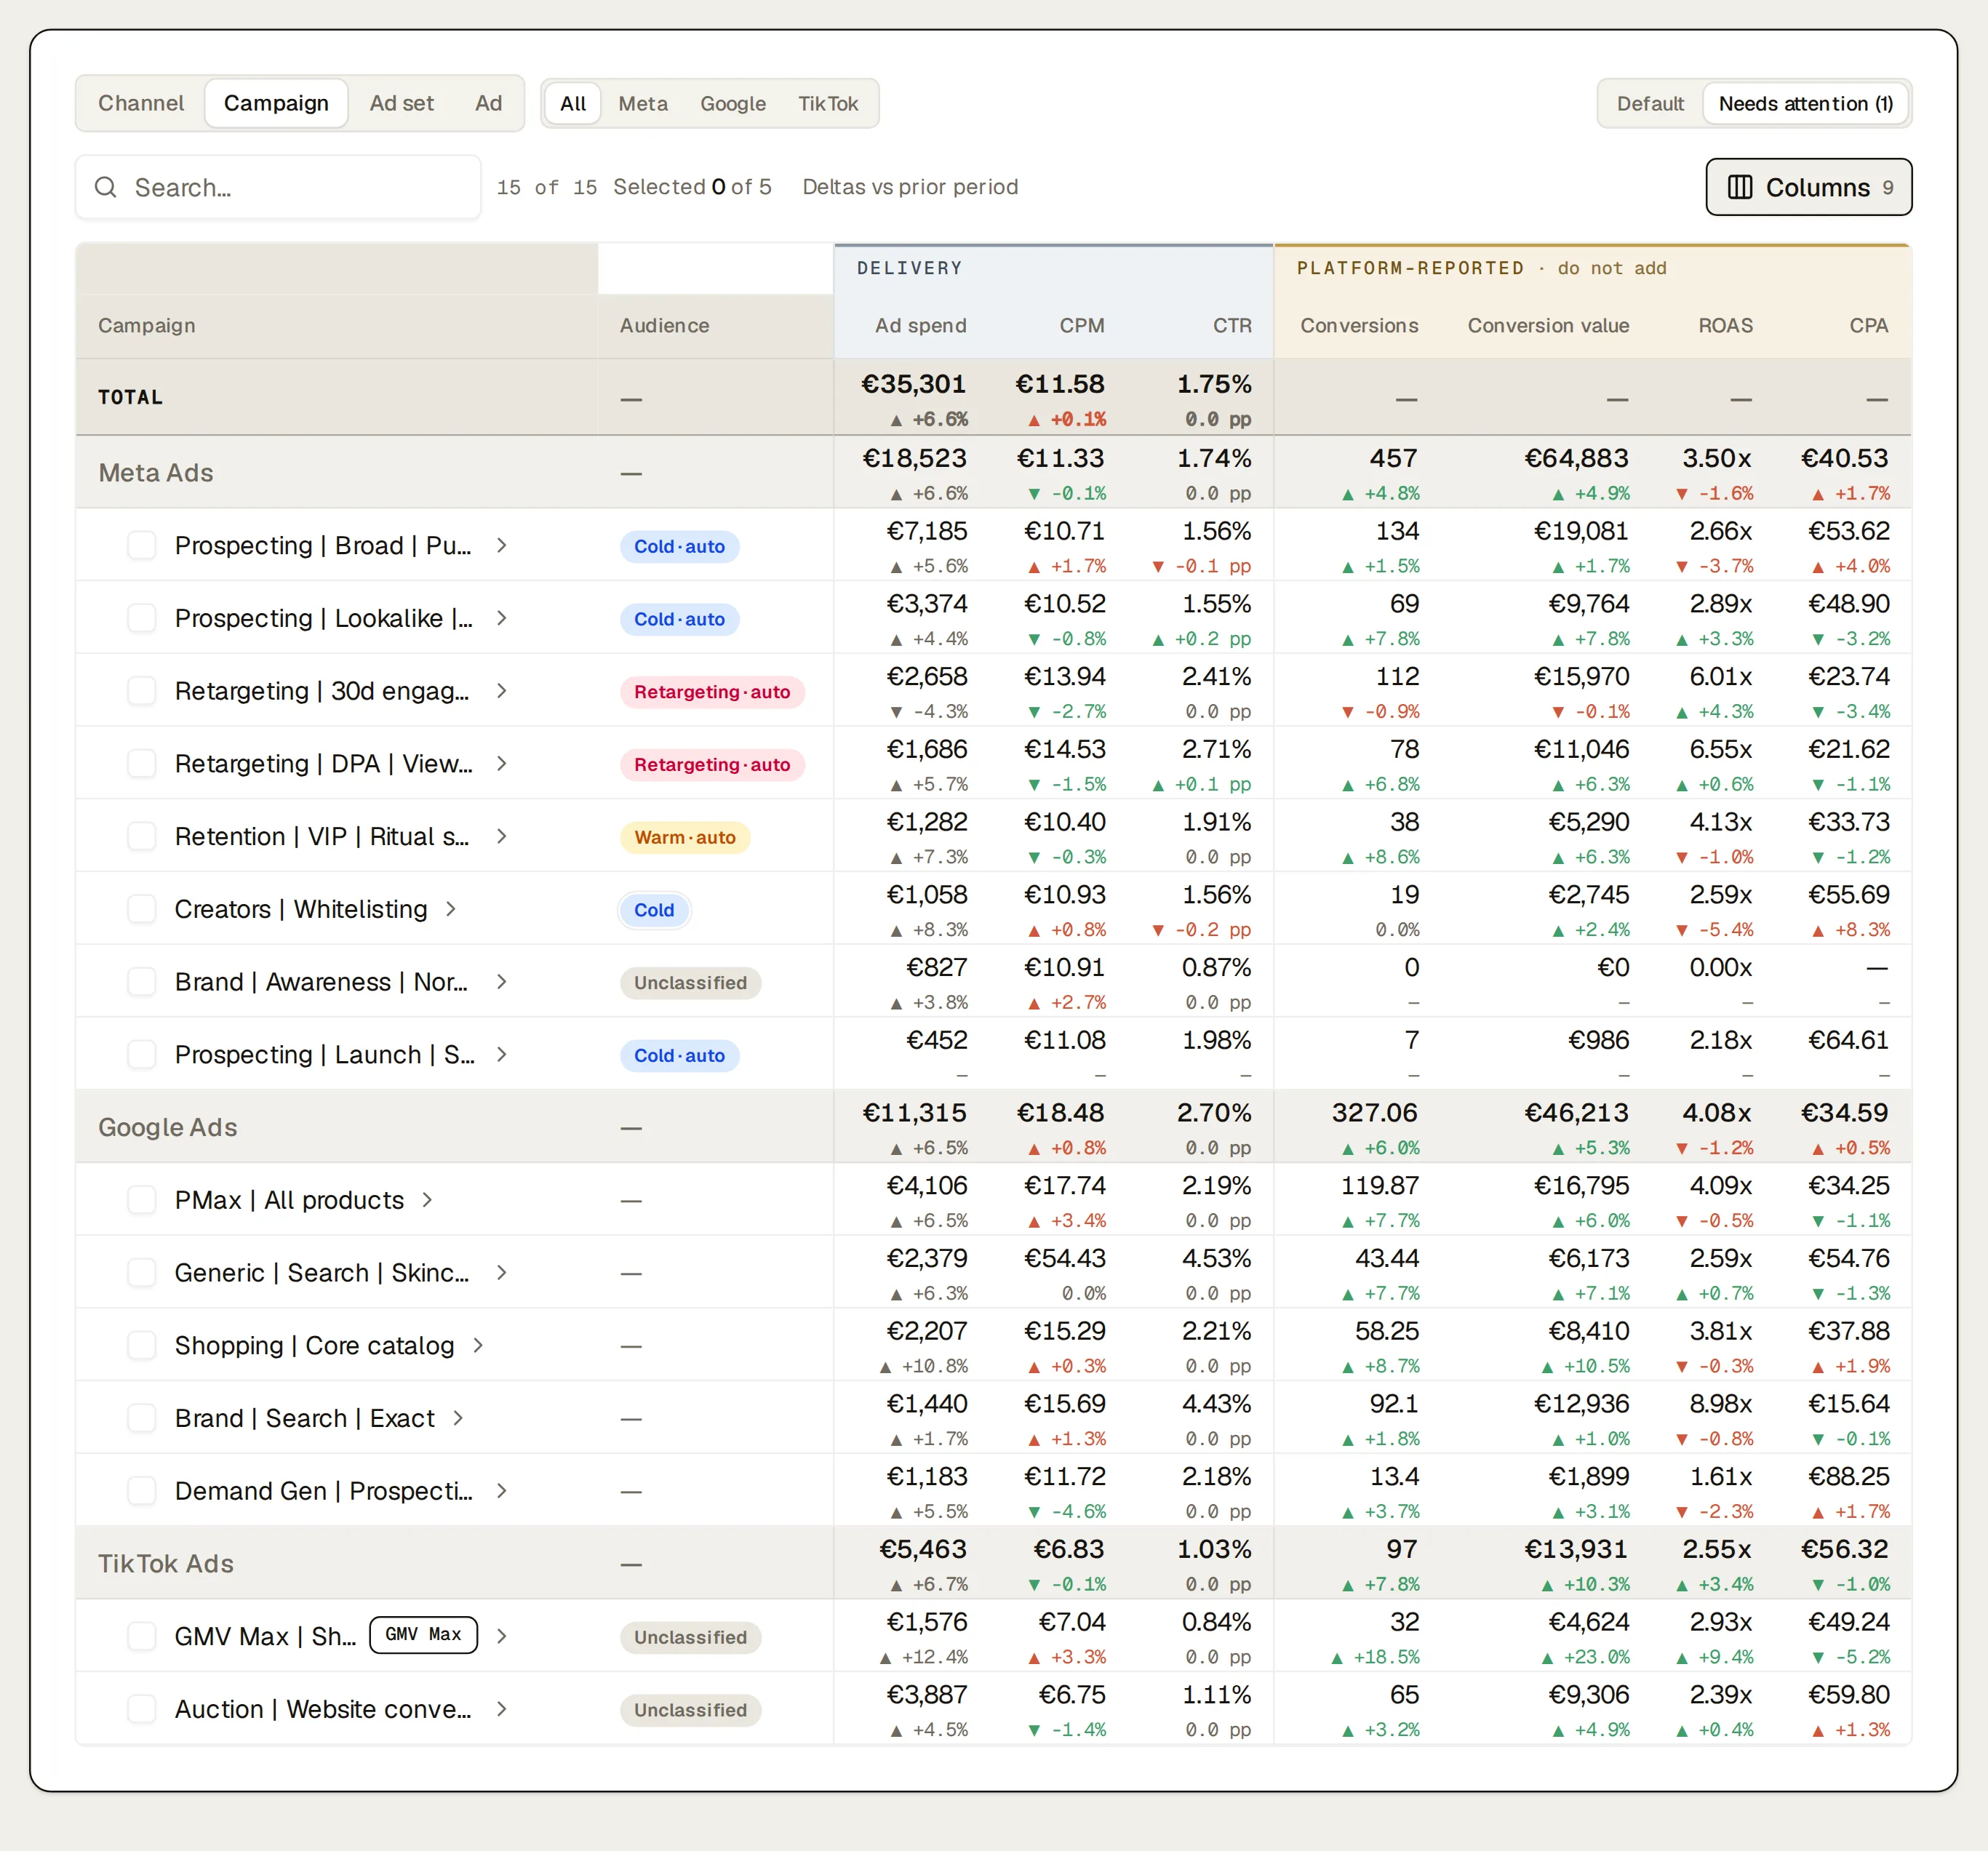Focus the Search input field
This screenshot has height=1851, width=1988.
pyautogui.click(x=278, y=187)
